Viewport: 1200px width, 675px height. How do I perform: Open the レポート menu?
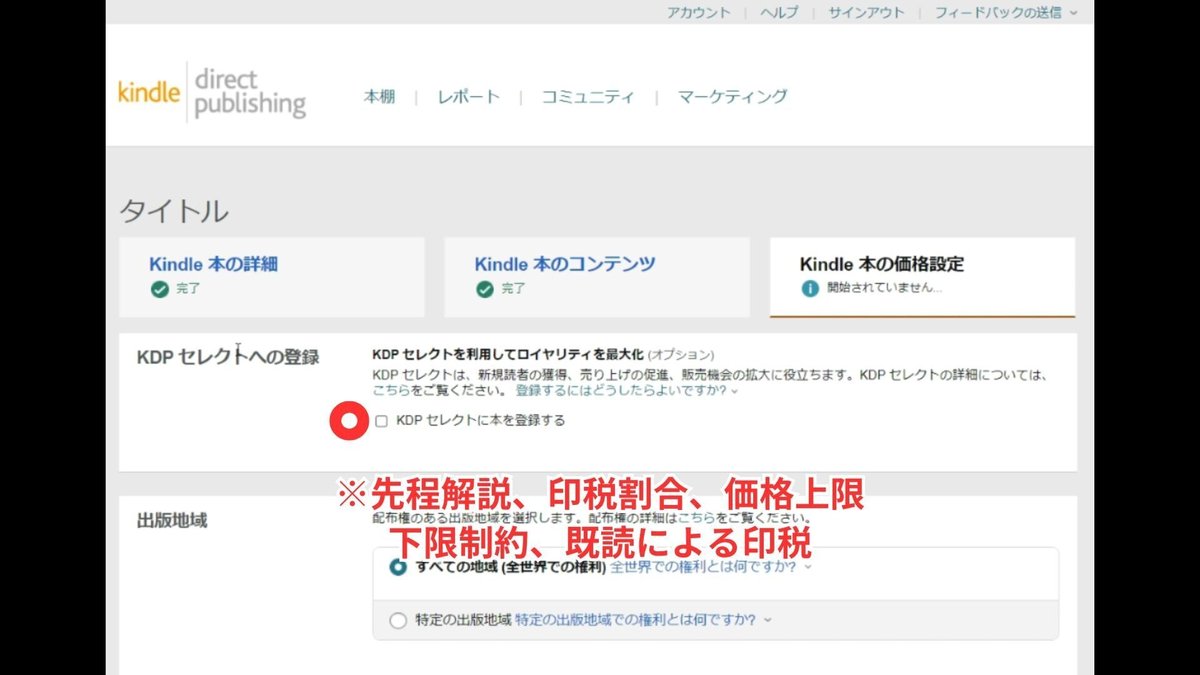click(x=468, y=97)
